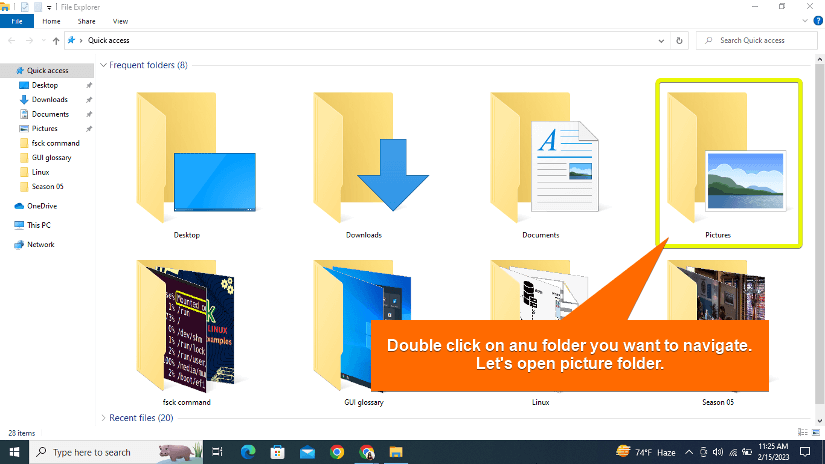Open Google Chrome from the taskbar

337,452
